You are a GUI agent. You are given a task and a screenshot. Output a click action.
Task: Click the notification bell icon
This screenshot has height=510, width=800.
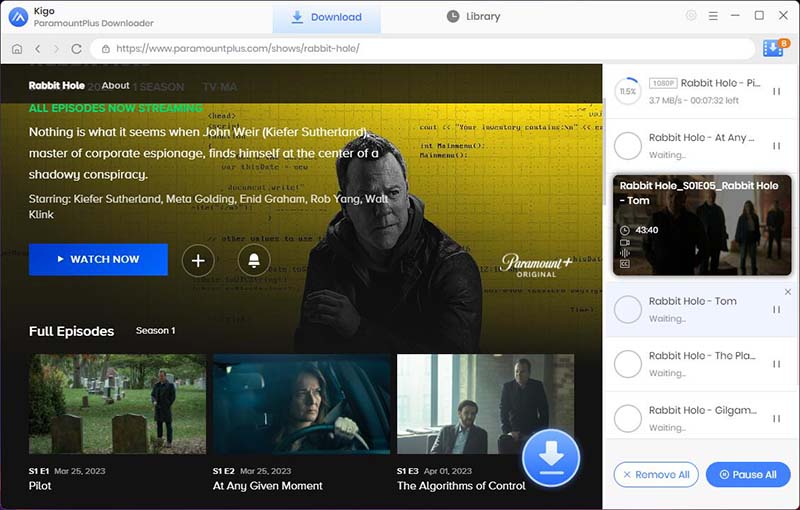point(254,261)
